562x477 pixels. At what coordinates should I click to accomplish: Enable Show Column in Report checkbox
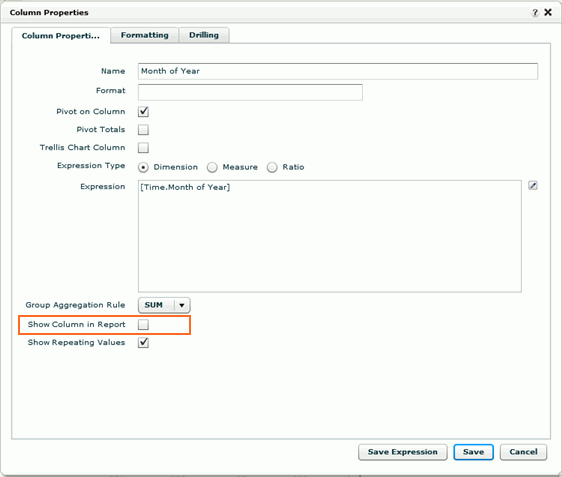coord(143,325)
